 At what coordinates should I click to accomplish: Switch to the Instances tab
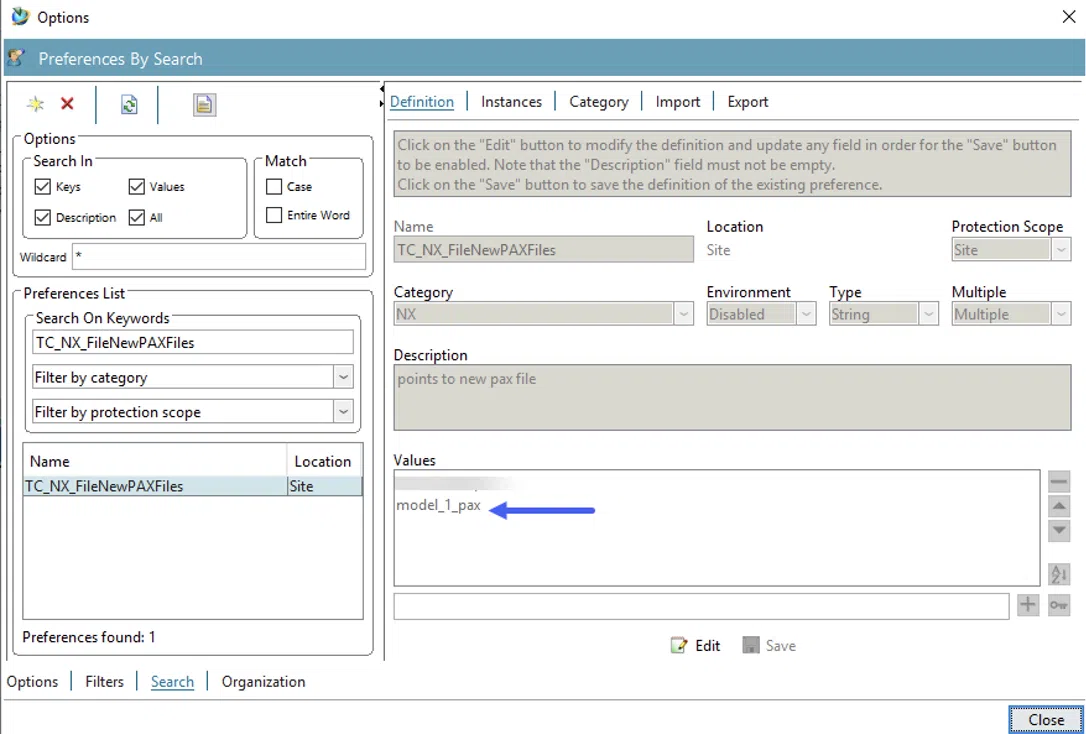tap(511, 102)
